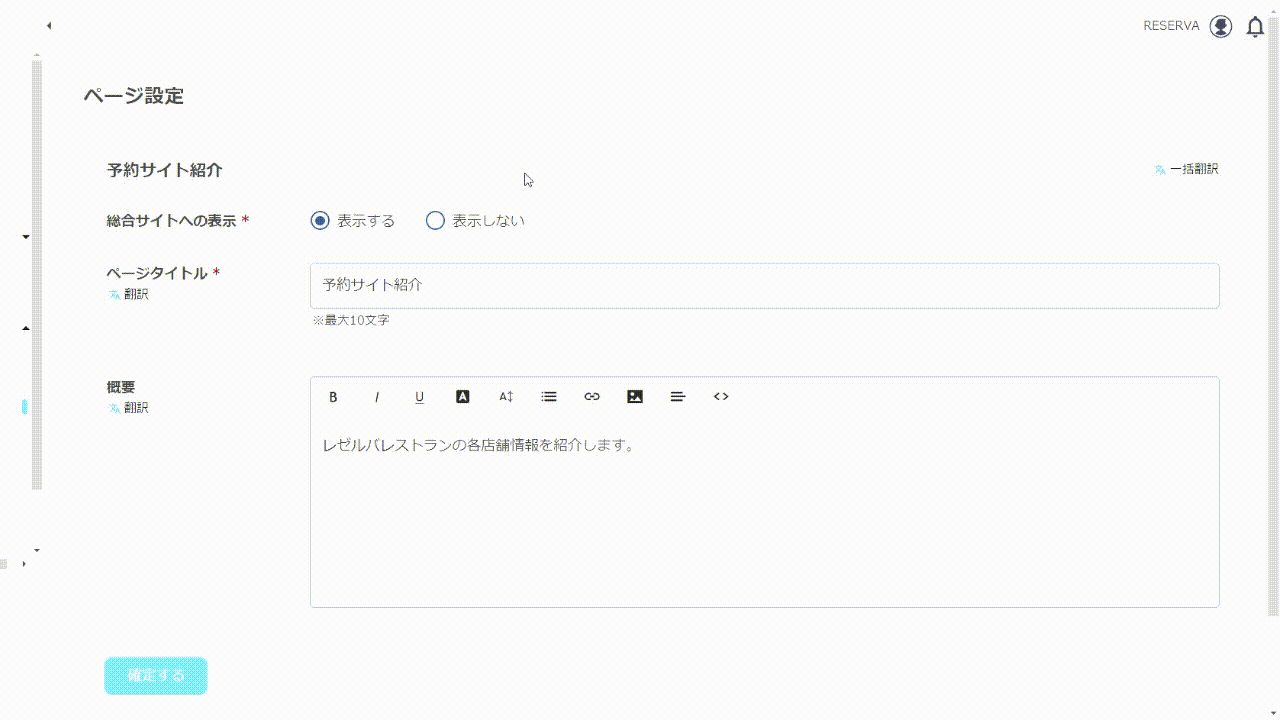Open text alignment options in the editor
The image size is (1280, 720).
678,397
